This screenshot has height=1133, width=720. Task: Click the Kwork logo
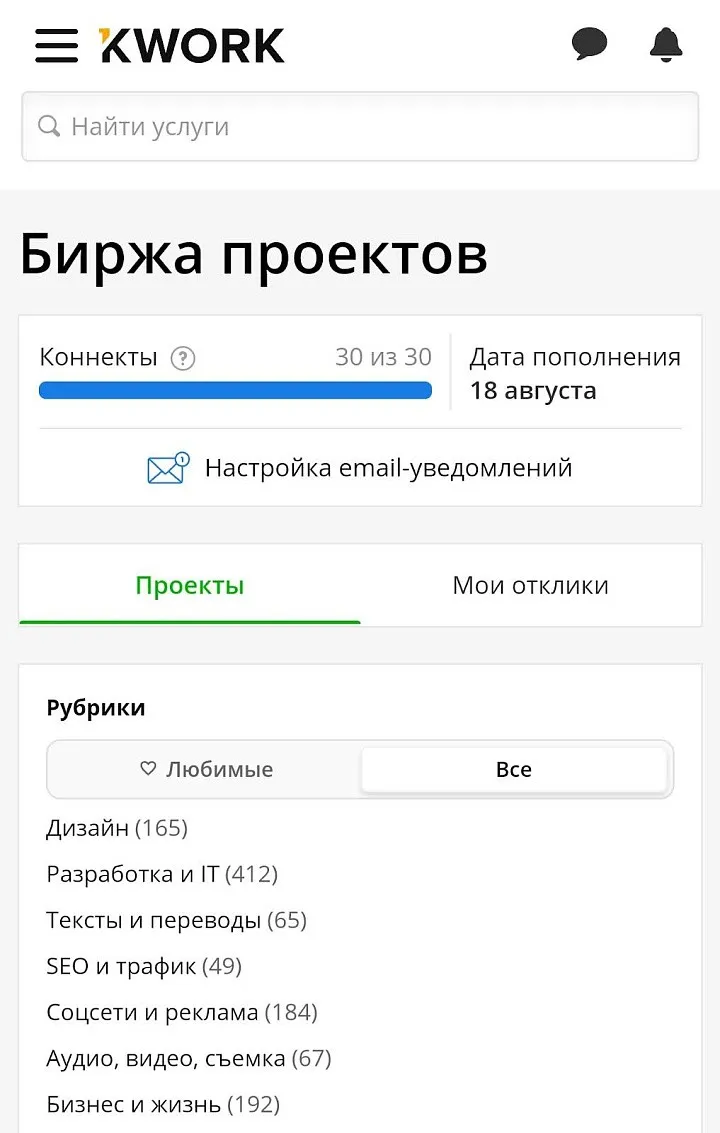point(192,46)
